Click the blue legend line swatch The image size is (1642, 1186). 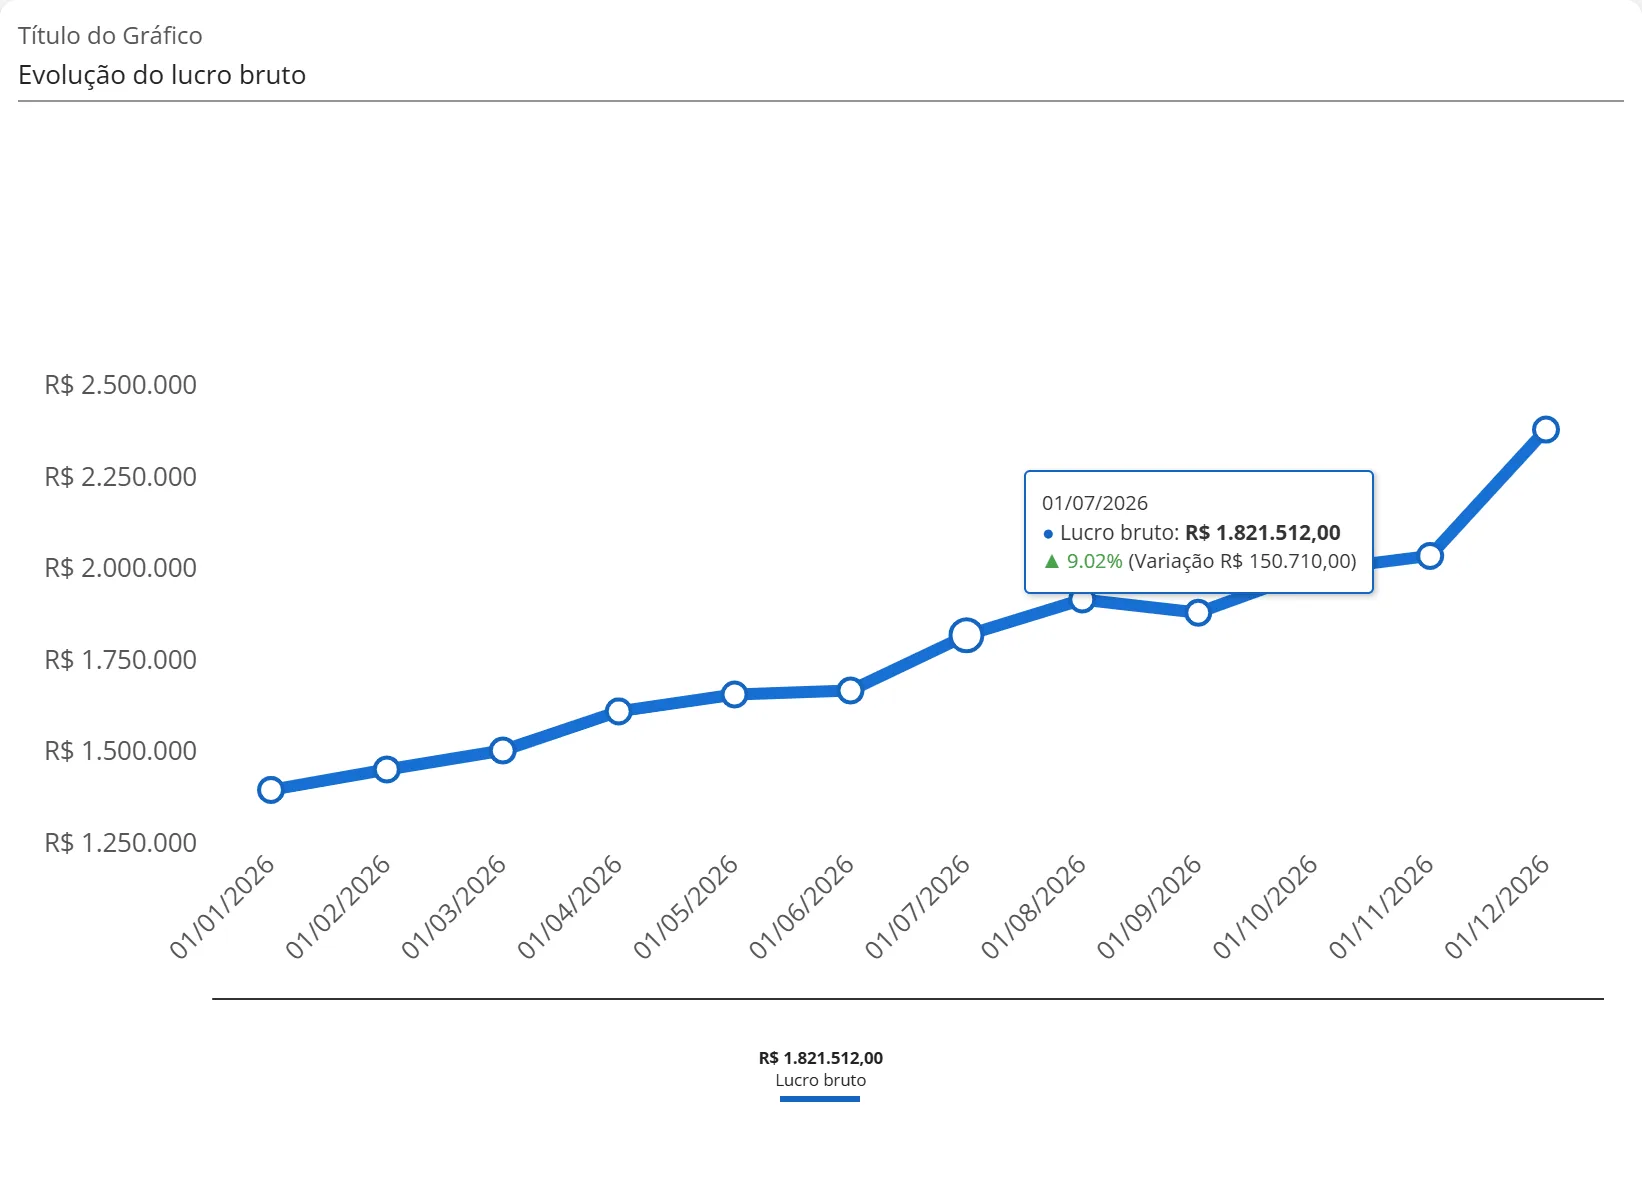[x=820, y=1099]
